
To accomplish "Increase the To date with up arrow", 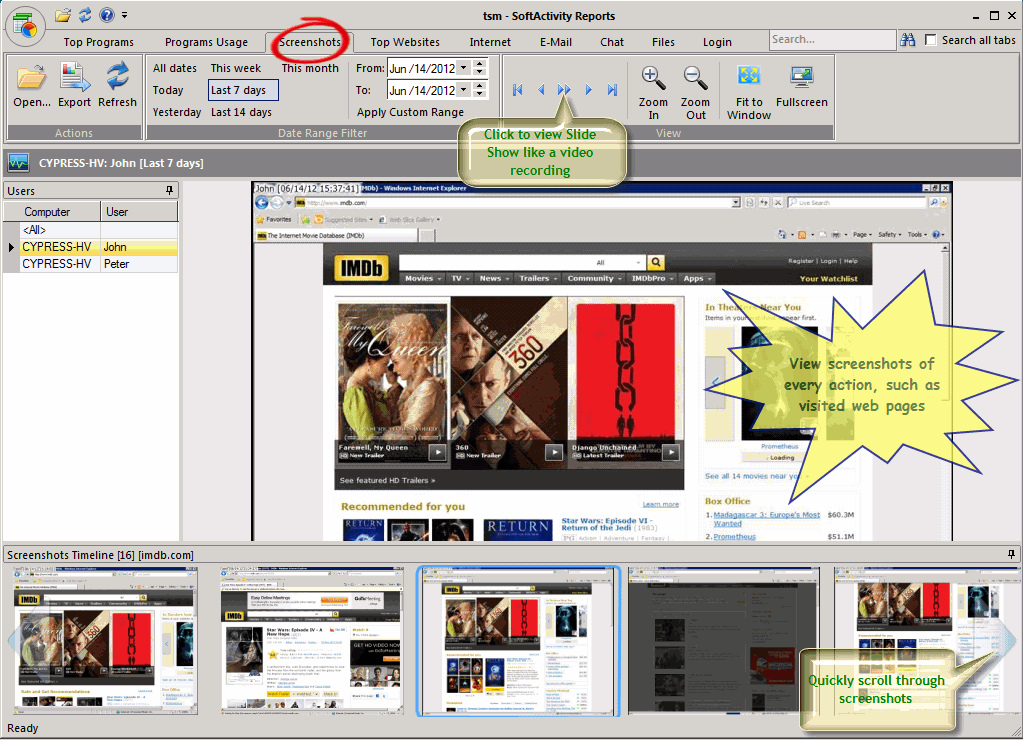I will pos(480,86).
